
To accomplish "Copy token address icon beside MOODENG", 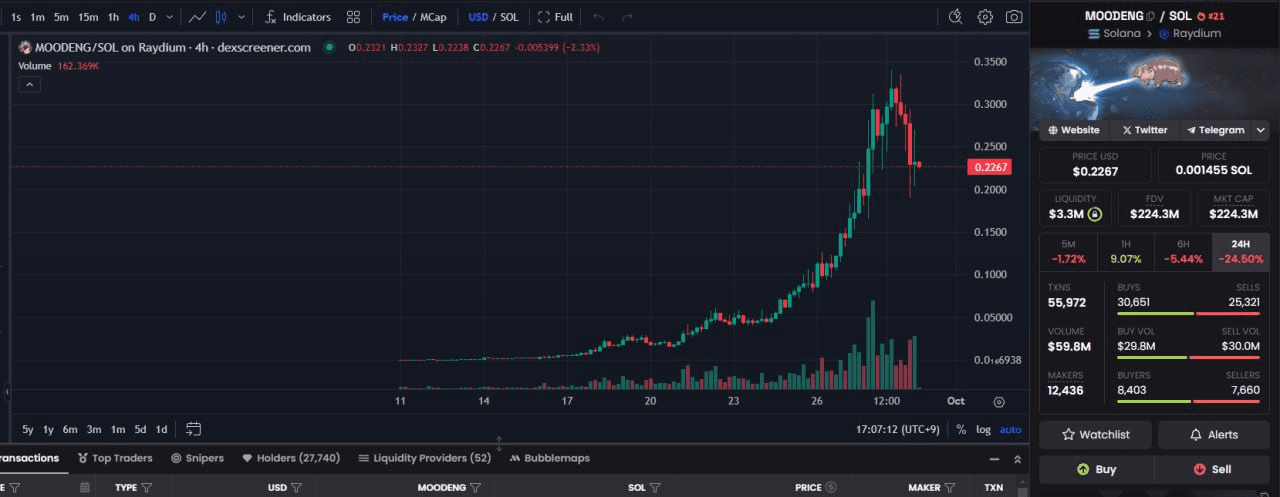I will point(1151,16).
